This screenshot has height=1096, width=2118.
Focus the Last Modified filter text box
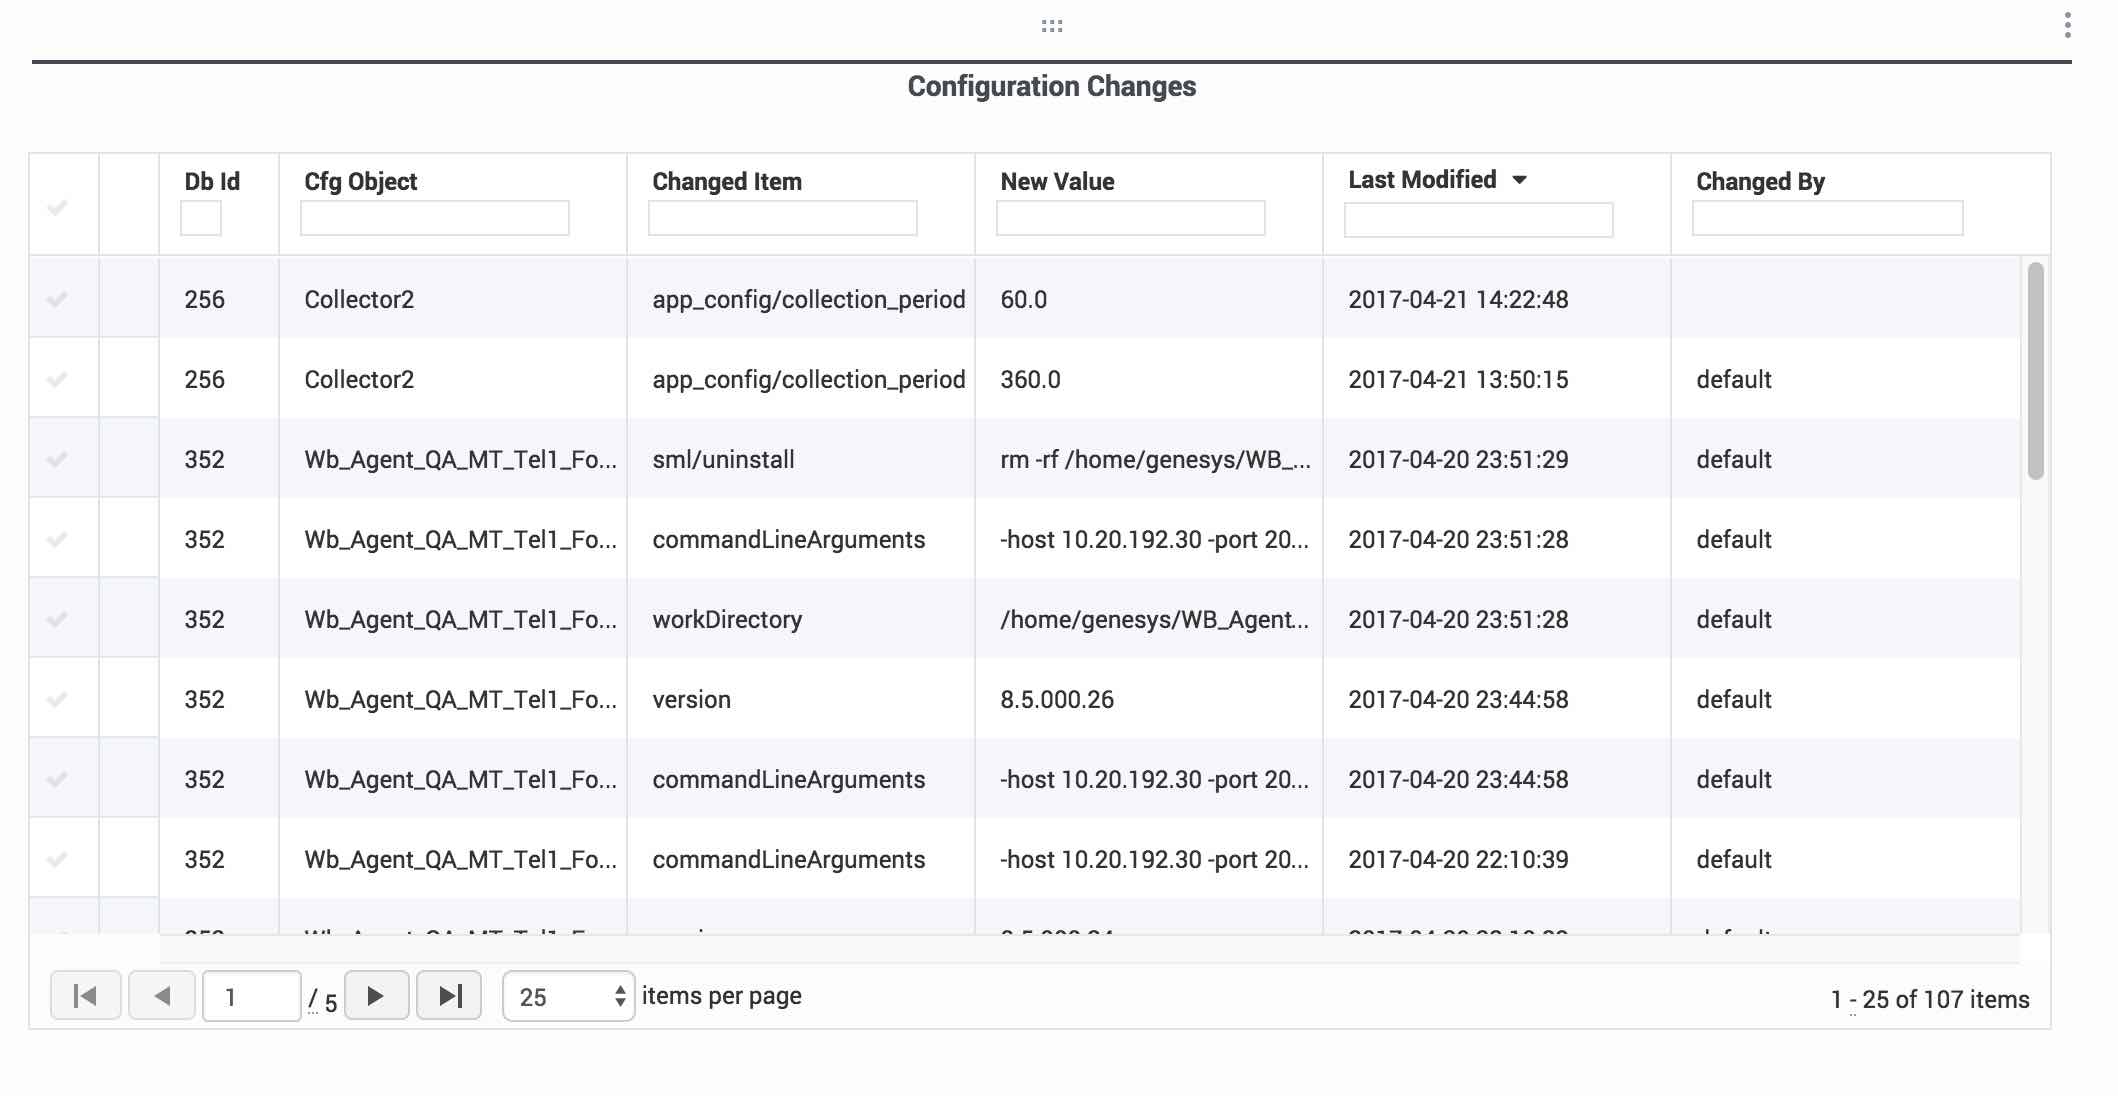pyautogui.click(x=1477, y=220)
